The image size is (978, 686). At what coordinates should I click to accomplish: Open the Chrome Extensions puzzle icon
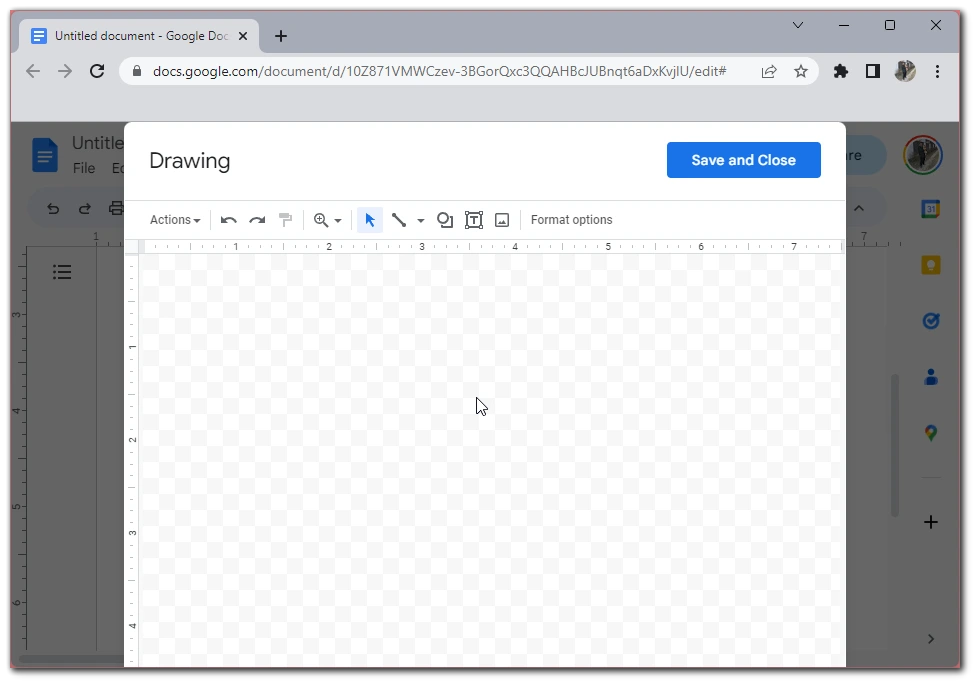pyautogui.click(x=841, y=71)
